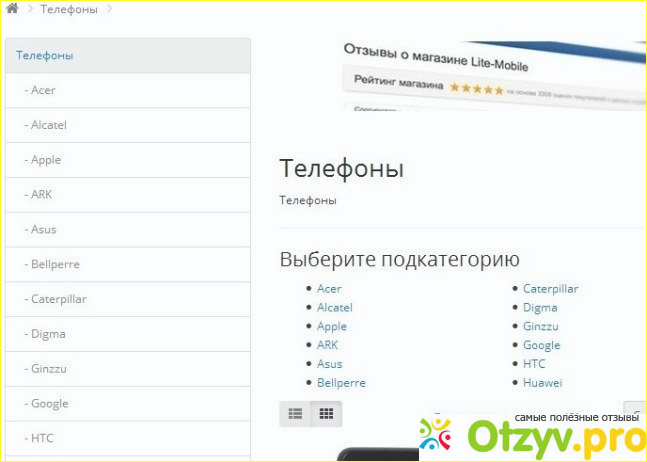Select Alcatel in the sidebar list

tap(49, 125)
